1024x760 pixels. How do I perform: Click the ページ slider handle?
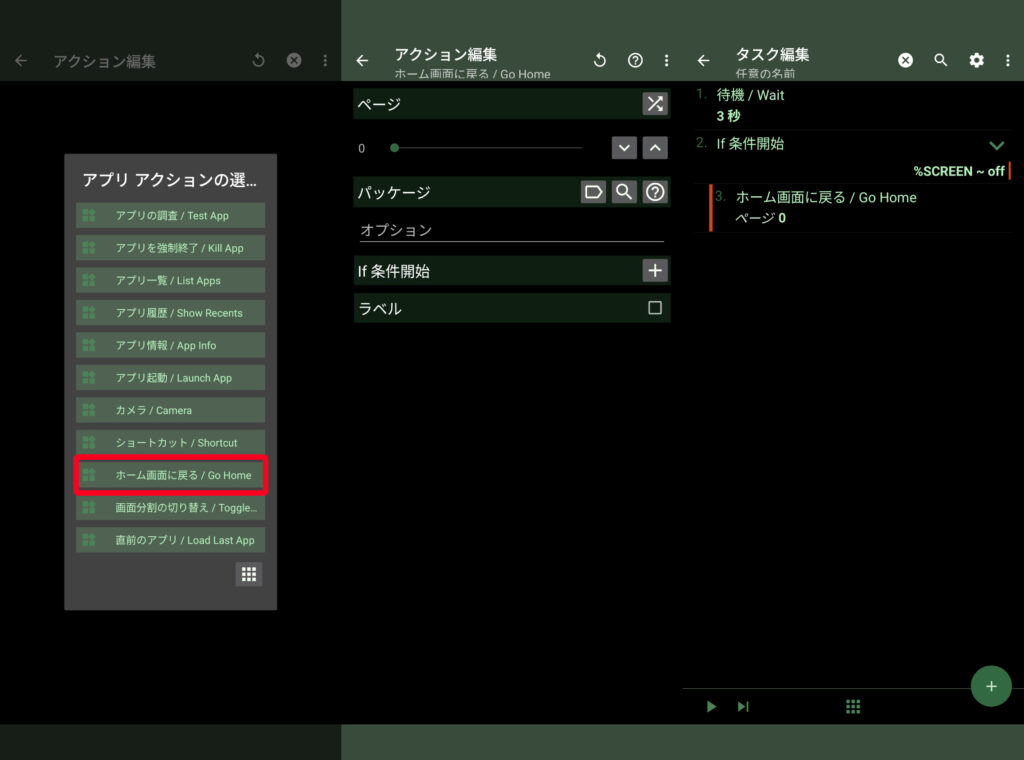pyautogui.click(x=395, y=148)
